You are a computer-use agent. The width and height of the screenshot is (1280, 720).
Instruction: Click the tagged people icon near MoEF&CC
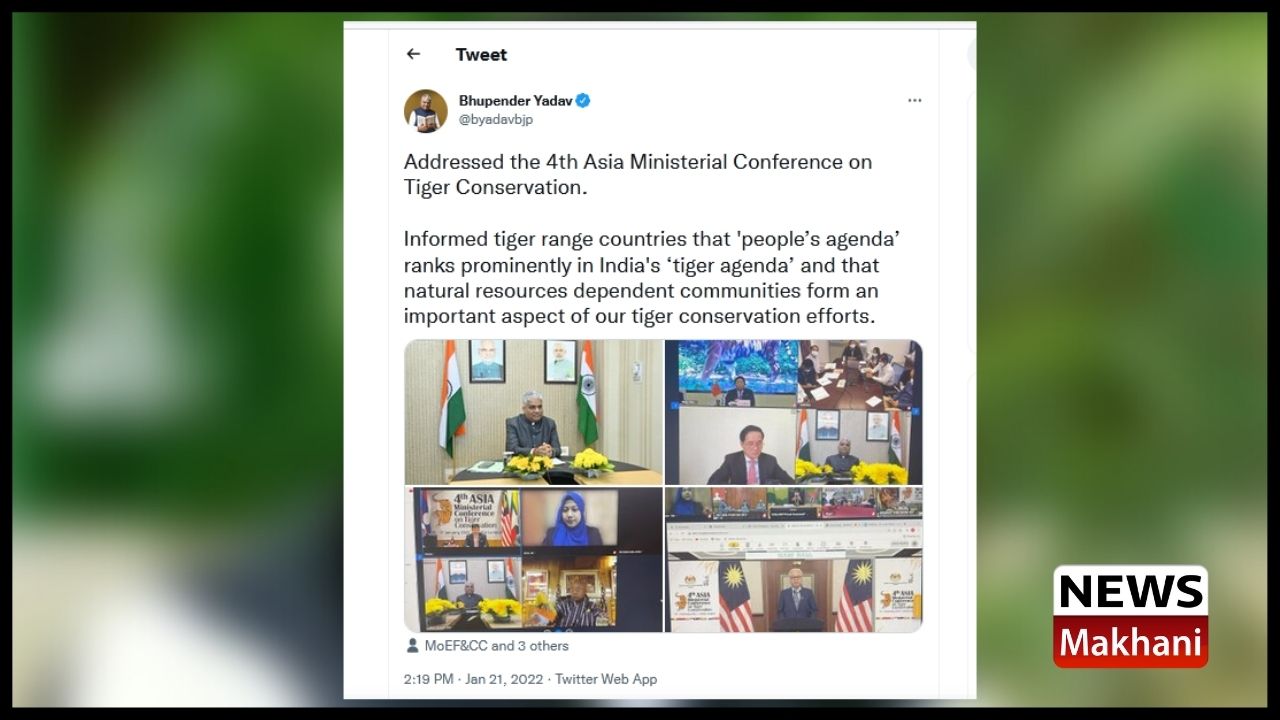tap(412, 646)
